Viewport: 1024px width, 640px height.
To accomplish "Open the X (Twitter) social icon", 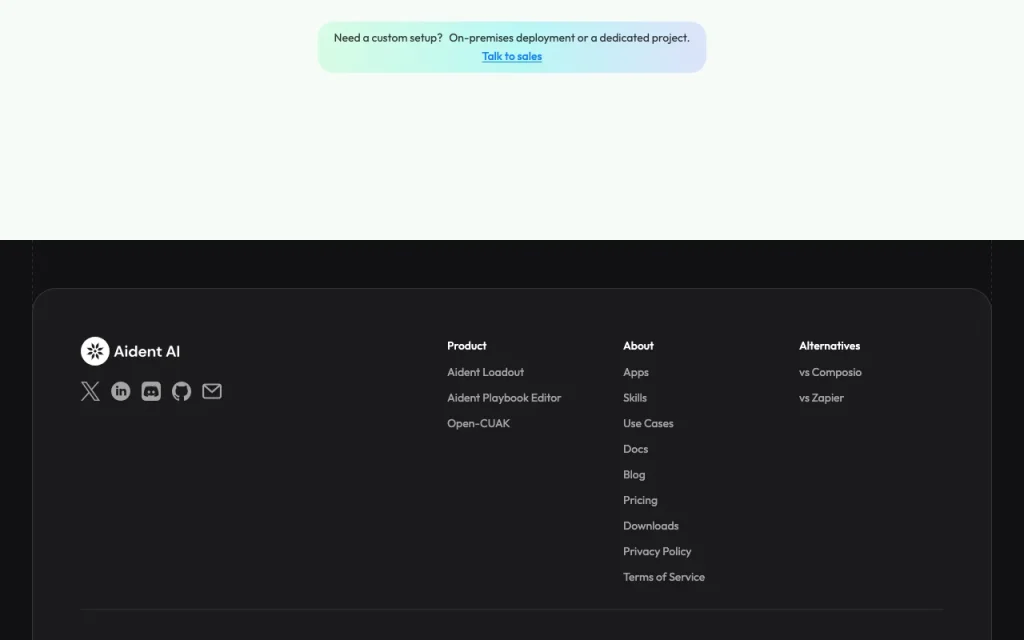I will pos(90,391).
